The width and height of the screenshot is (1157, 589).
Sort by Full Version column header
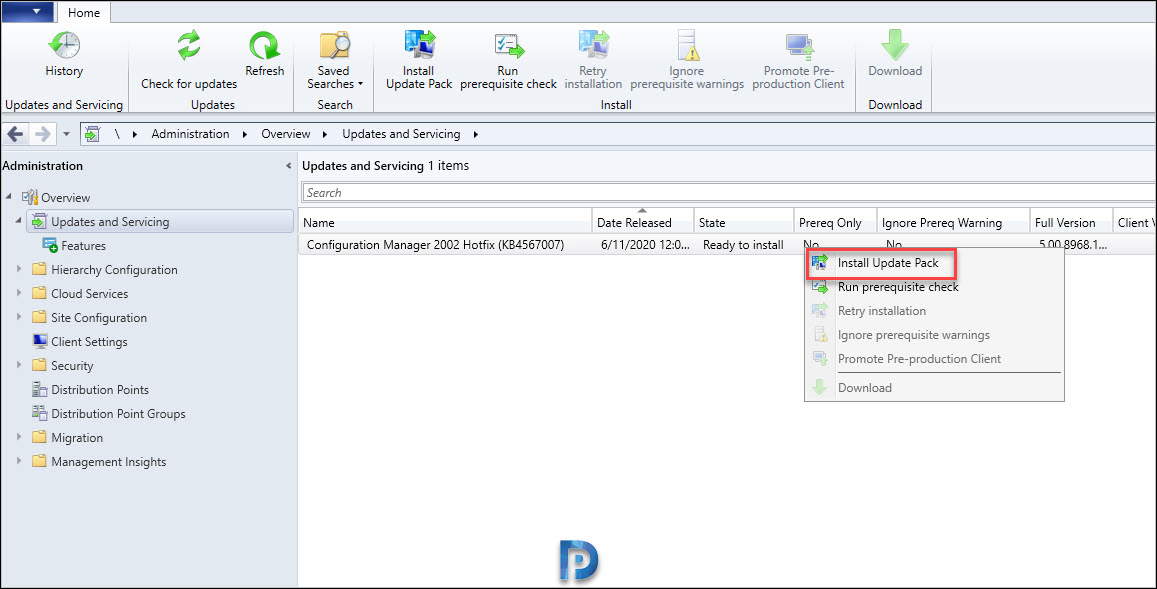[x=1071, y=222]
